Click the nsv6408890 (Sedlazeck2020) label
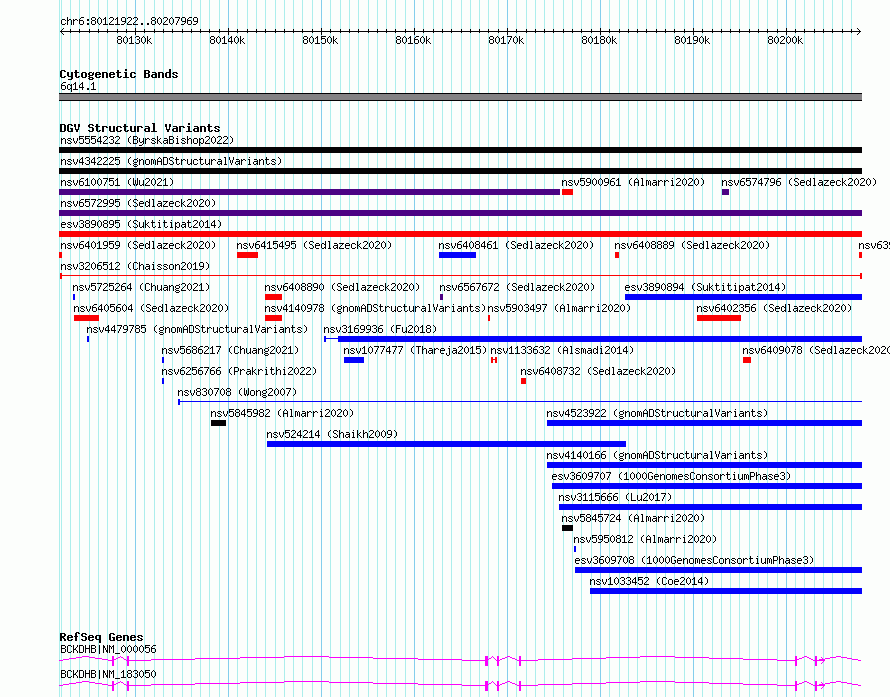This screenshot has height=697, width=890. (x=342, y=287)
